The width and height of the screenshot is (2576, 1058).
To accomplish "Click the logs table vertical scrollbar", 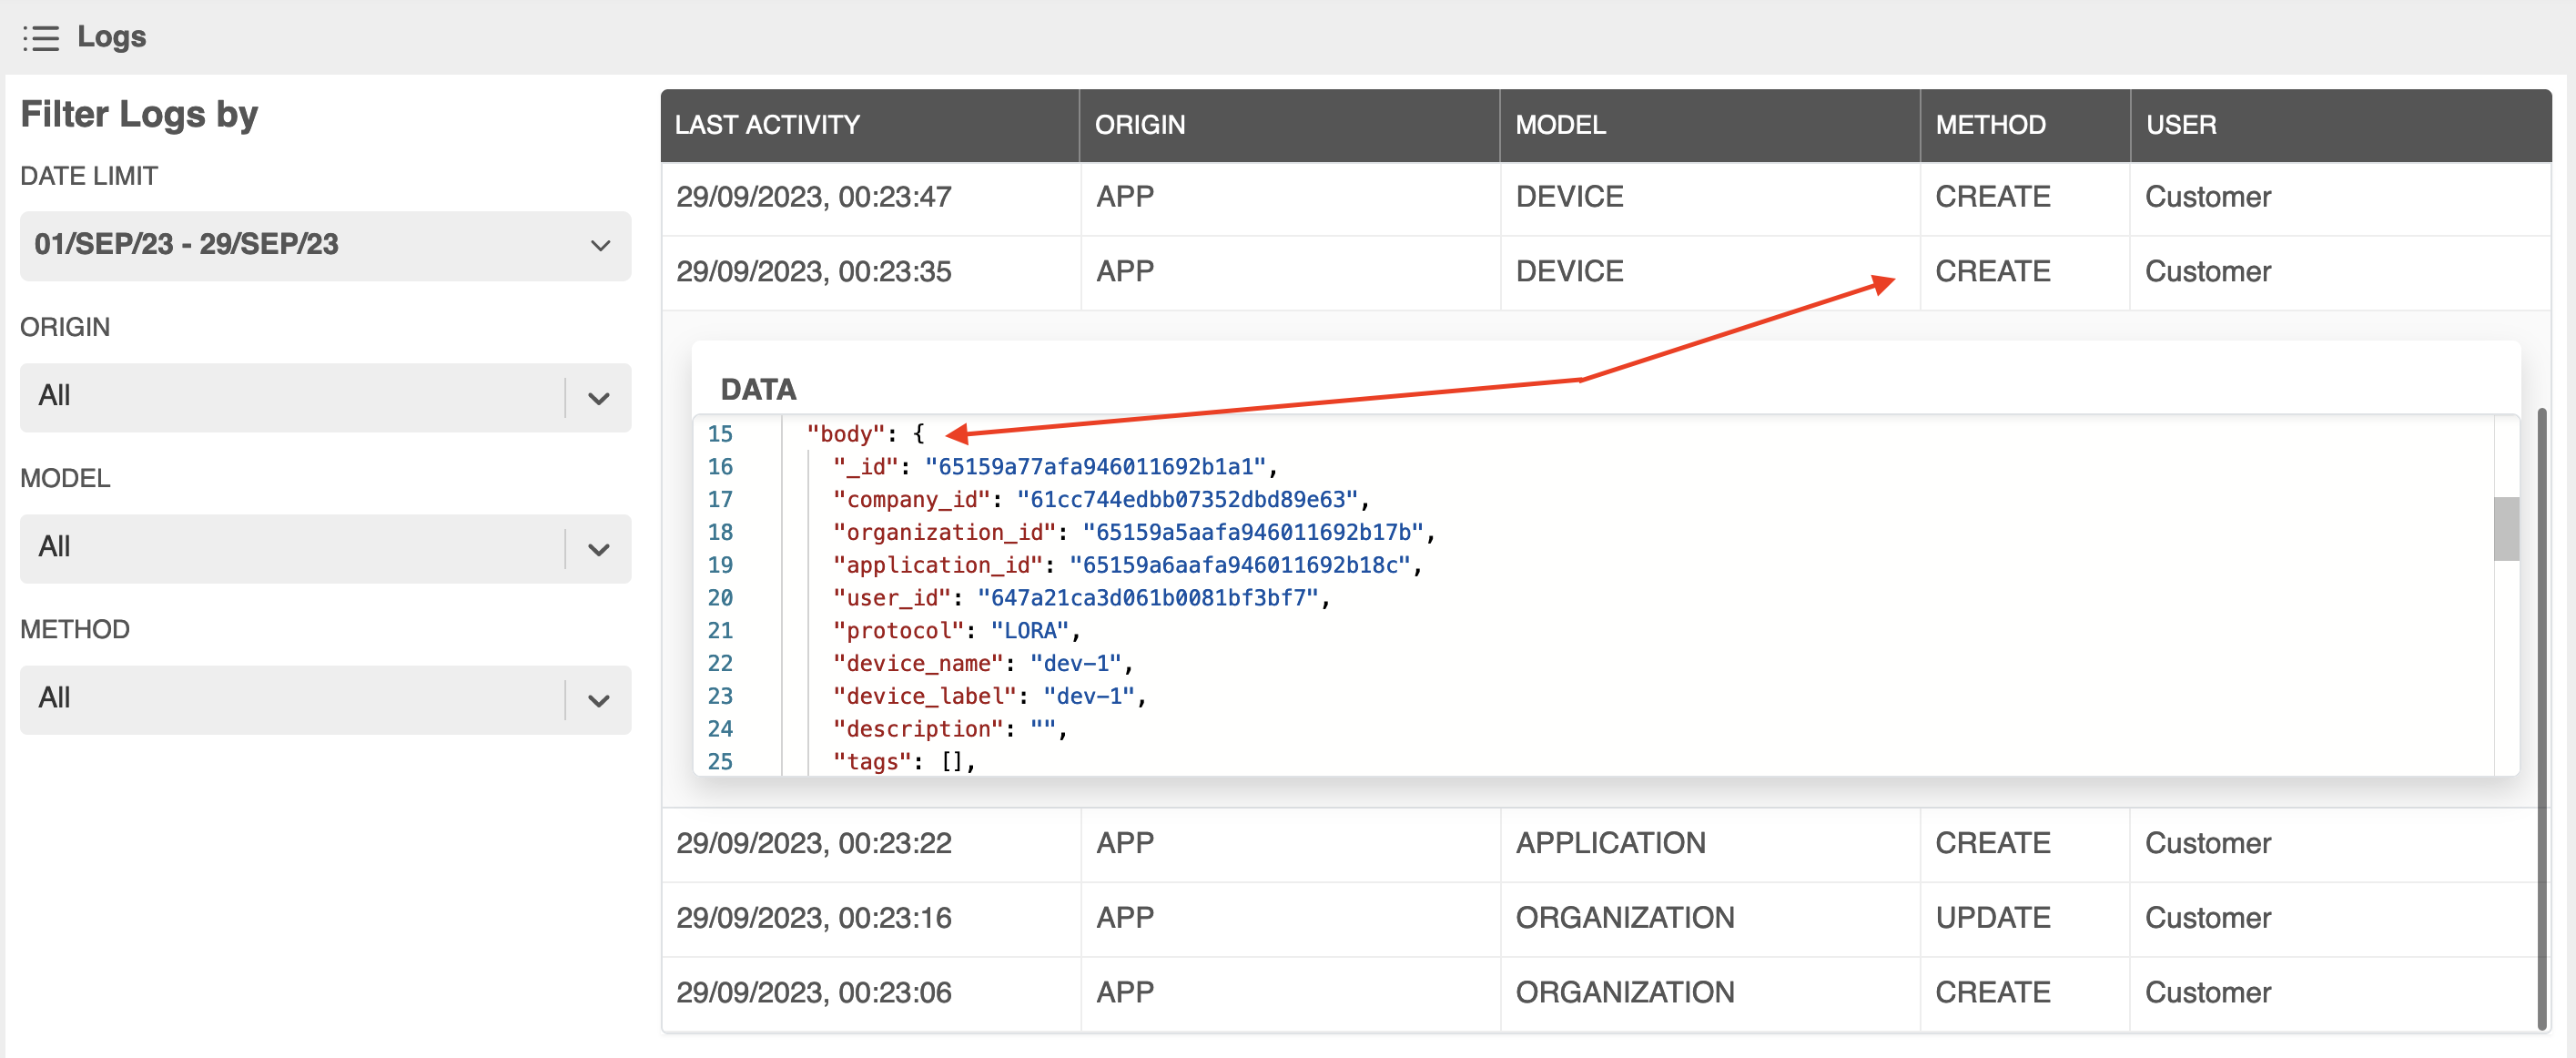I will pos(2541,718).
